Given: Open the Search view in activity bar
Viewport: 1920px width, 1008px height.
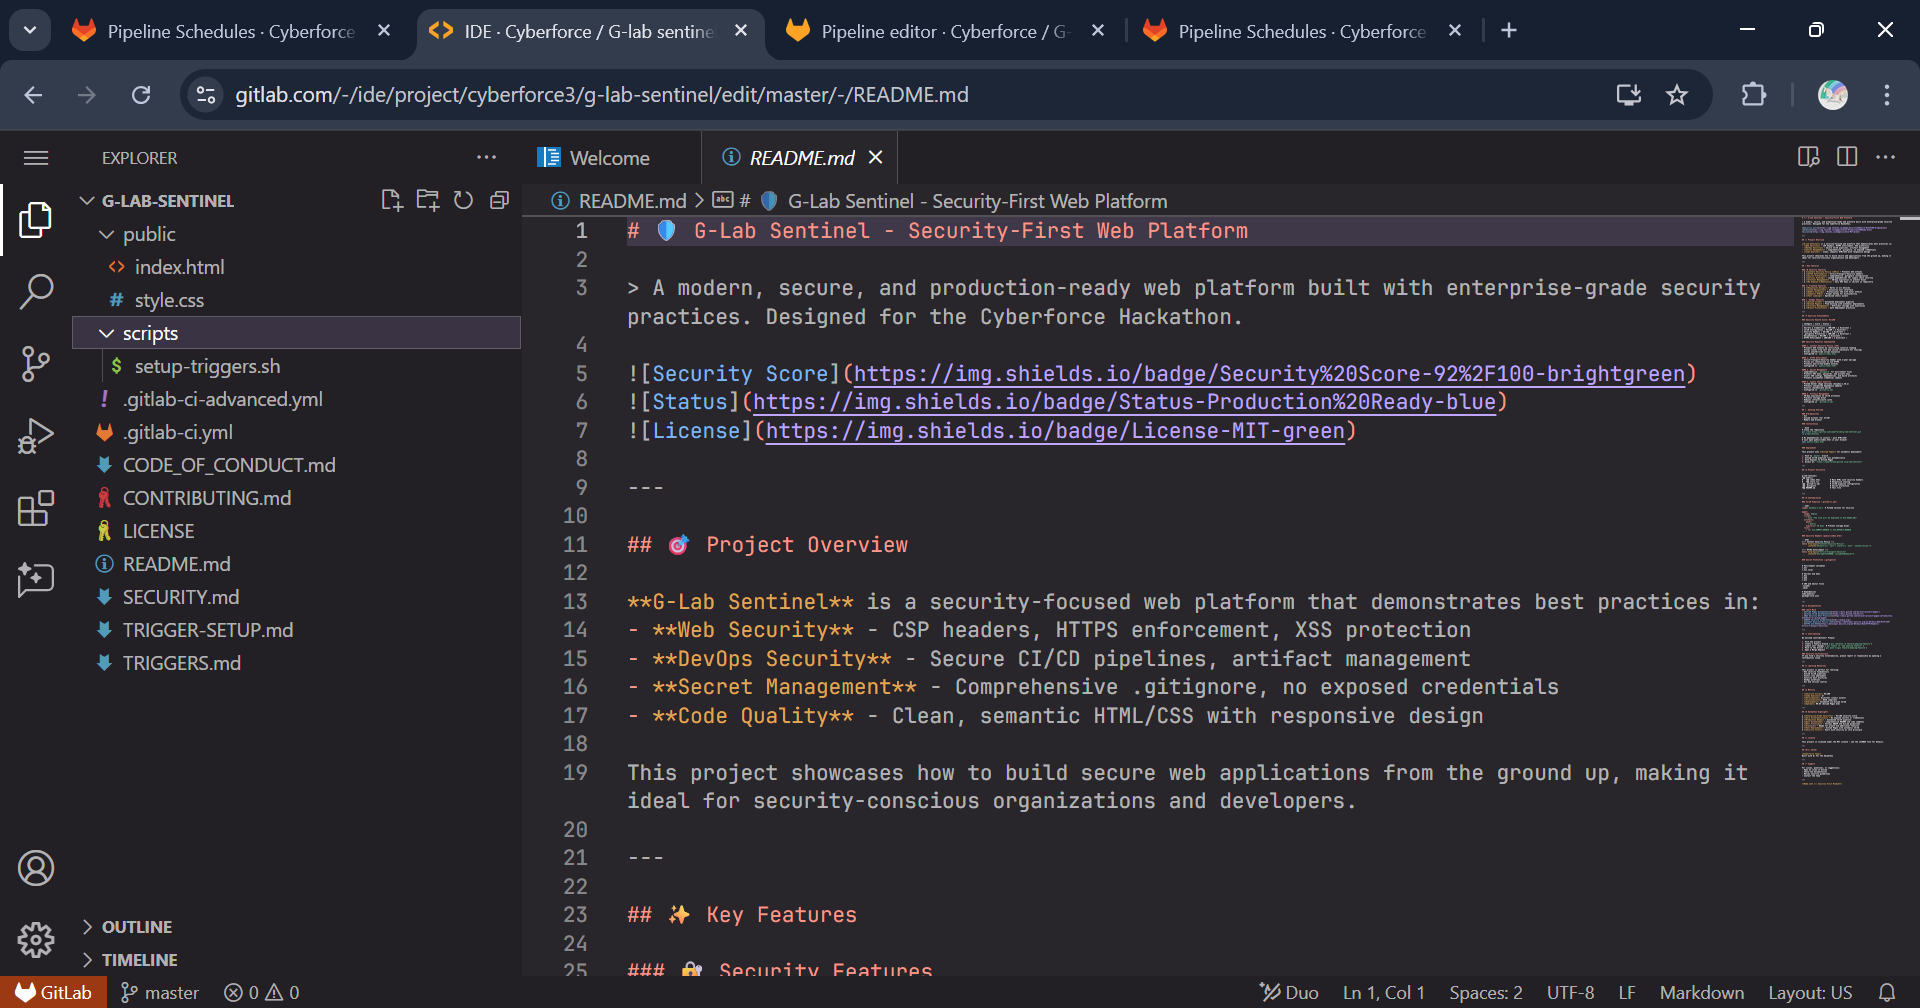Looking at the screenshot, I should (36, 292).
